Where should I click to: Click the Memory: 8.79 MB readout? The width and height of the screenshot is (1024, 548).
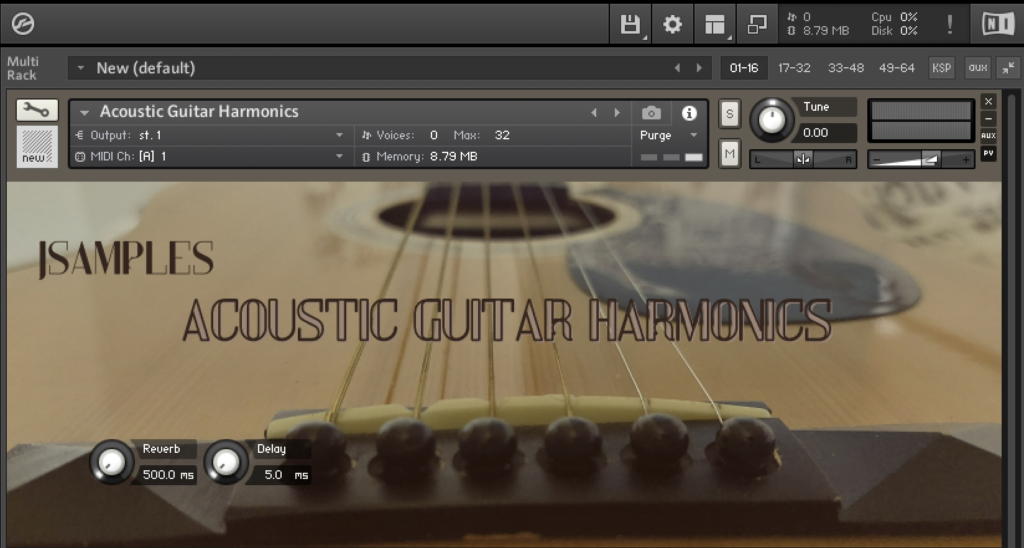(x=421, y=157)
